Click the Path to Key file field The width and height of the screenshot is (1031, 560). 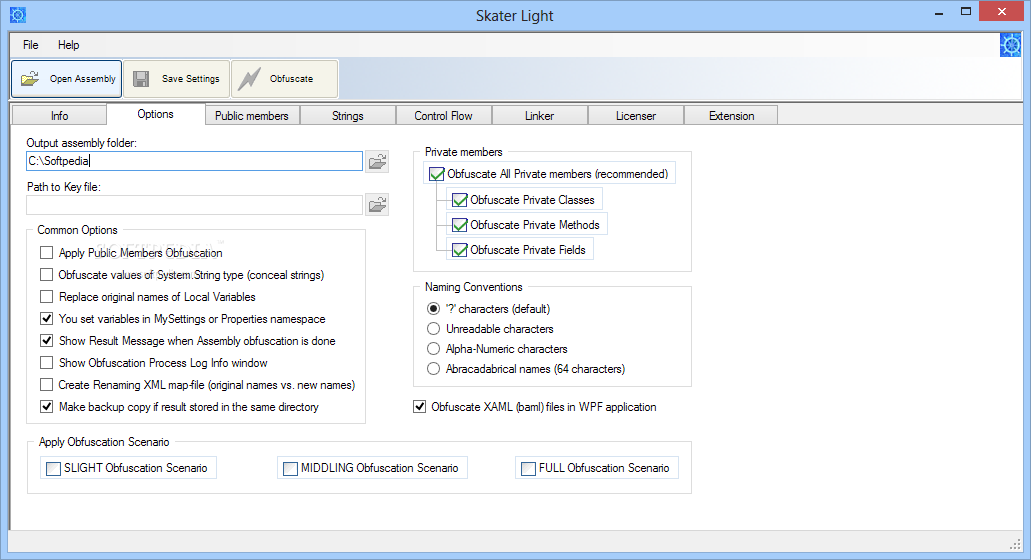coord(195,205)
